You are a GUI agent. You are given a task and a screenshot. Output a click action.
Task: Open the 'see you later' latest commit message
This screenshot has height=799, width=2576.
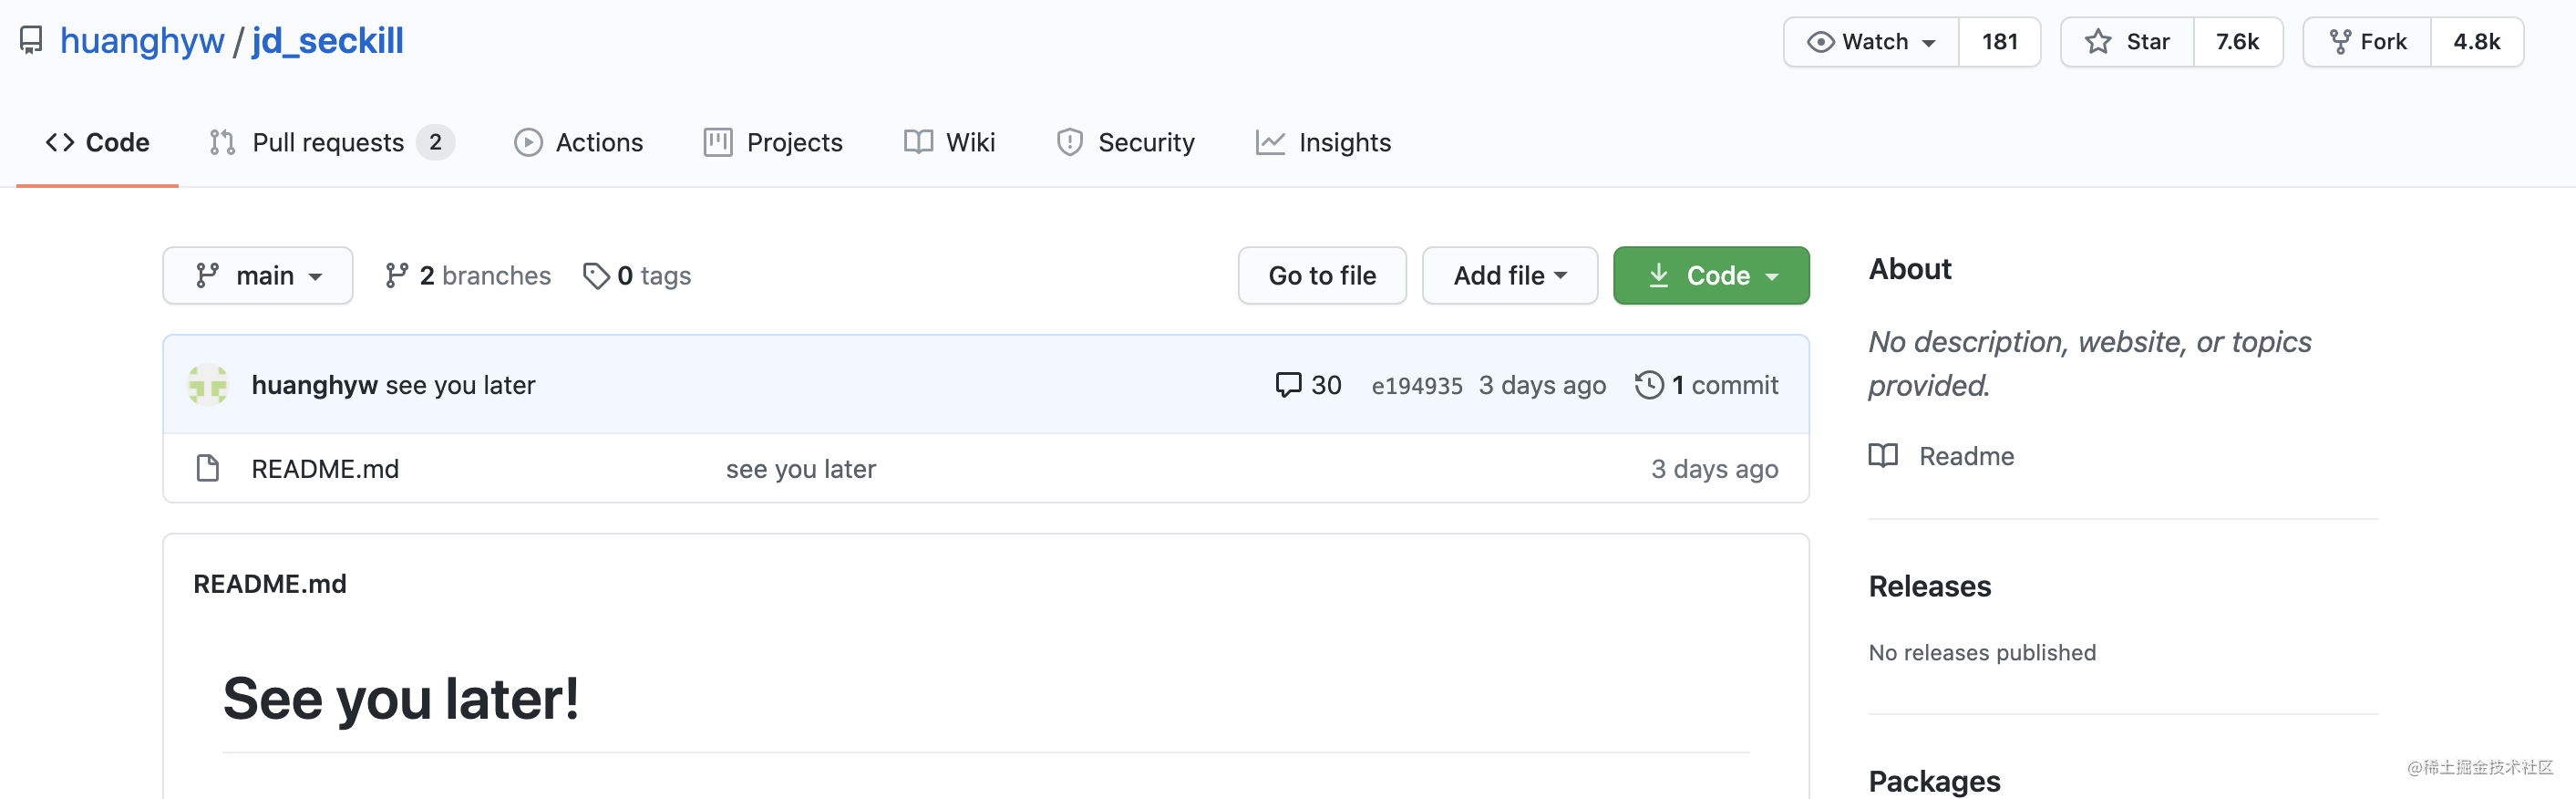(460, 386)
